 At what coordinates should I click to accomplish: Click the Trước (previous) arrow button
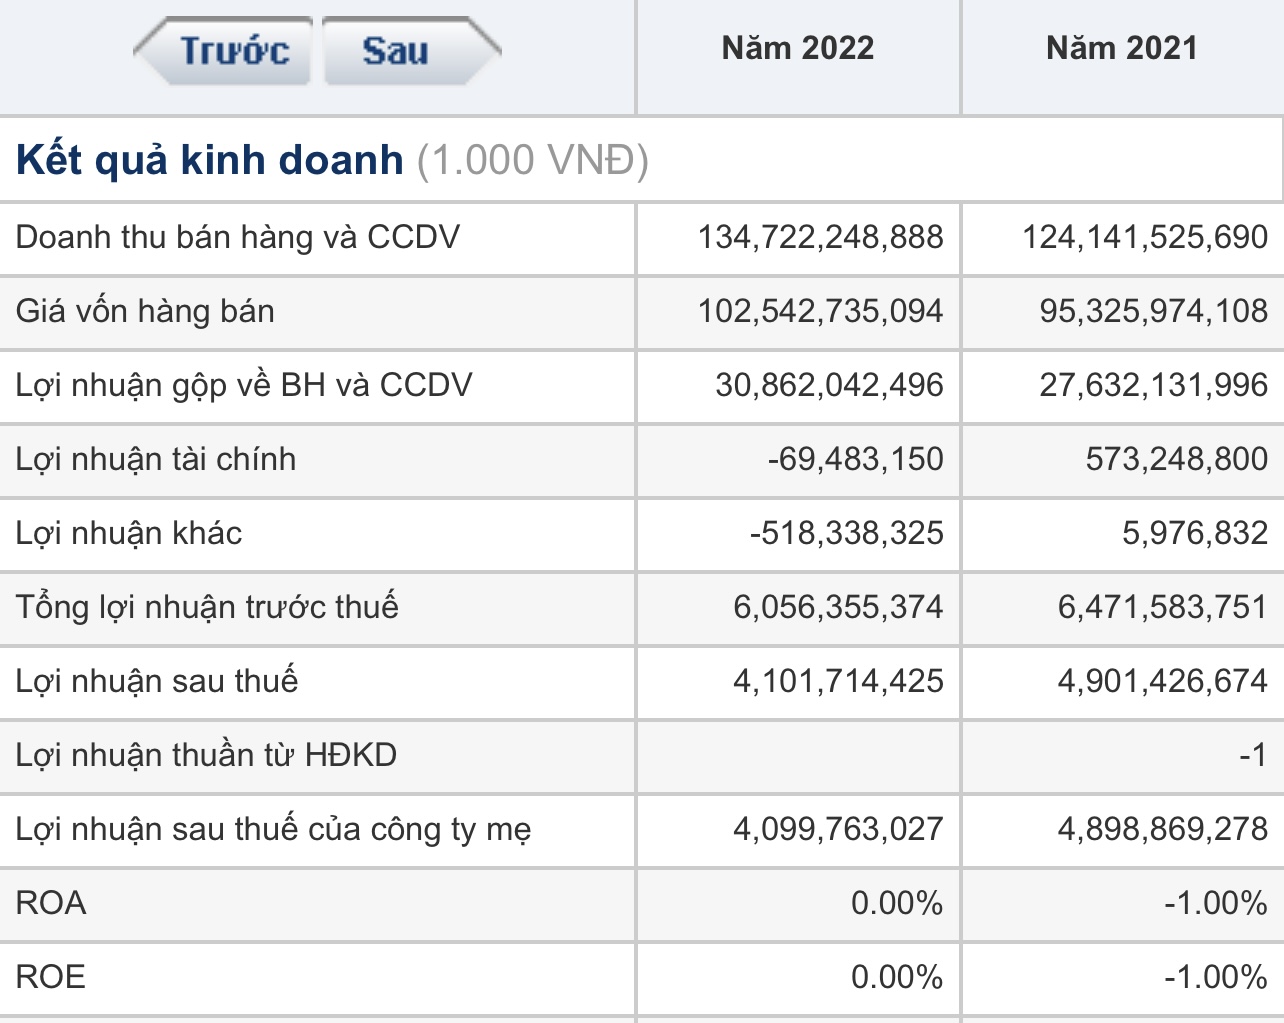pyautogui.click(x=226, y=50)
